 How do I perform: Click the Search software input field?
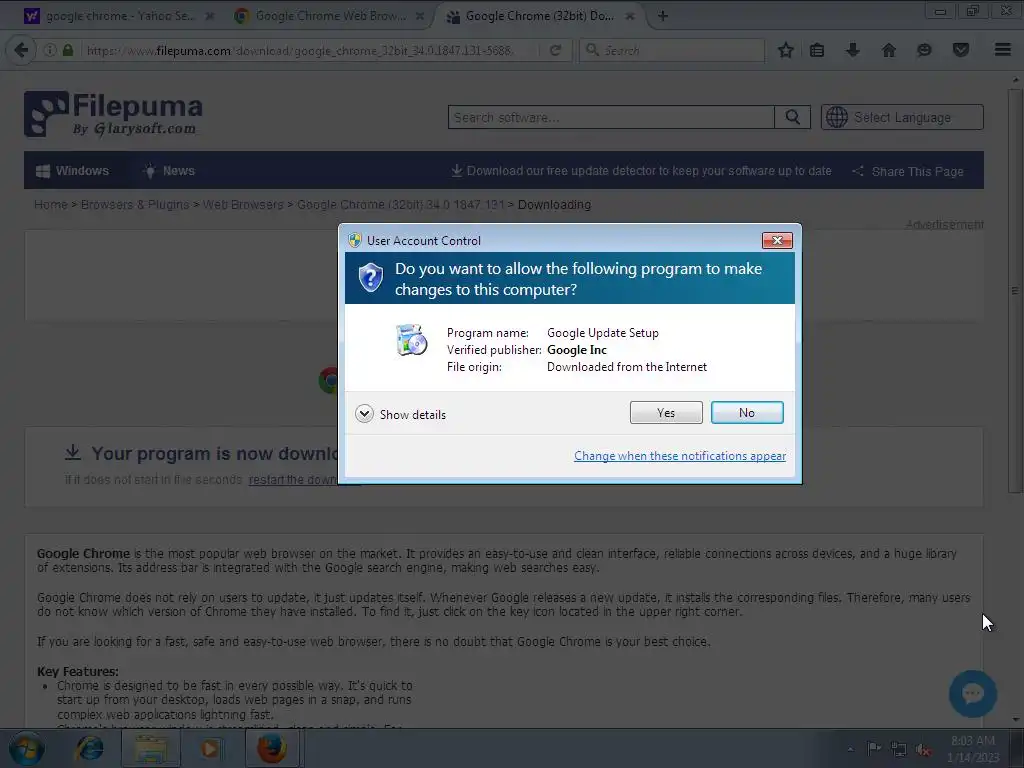tap(611, 118)
